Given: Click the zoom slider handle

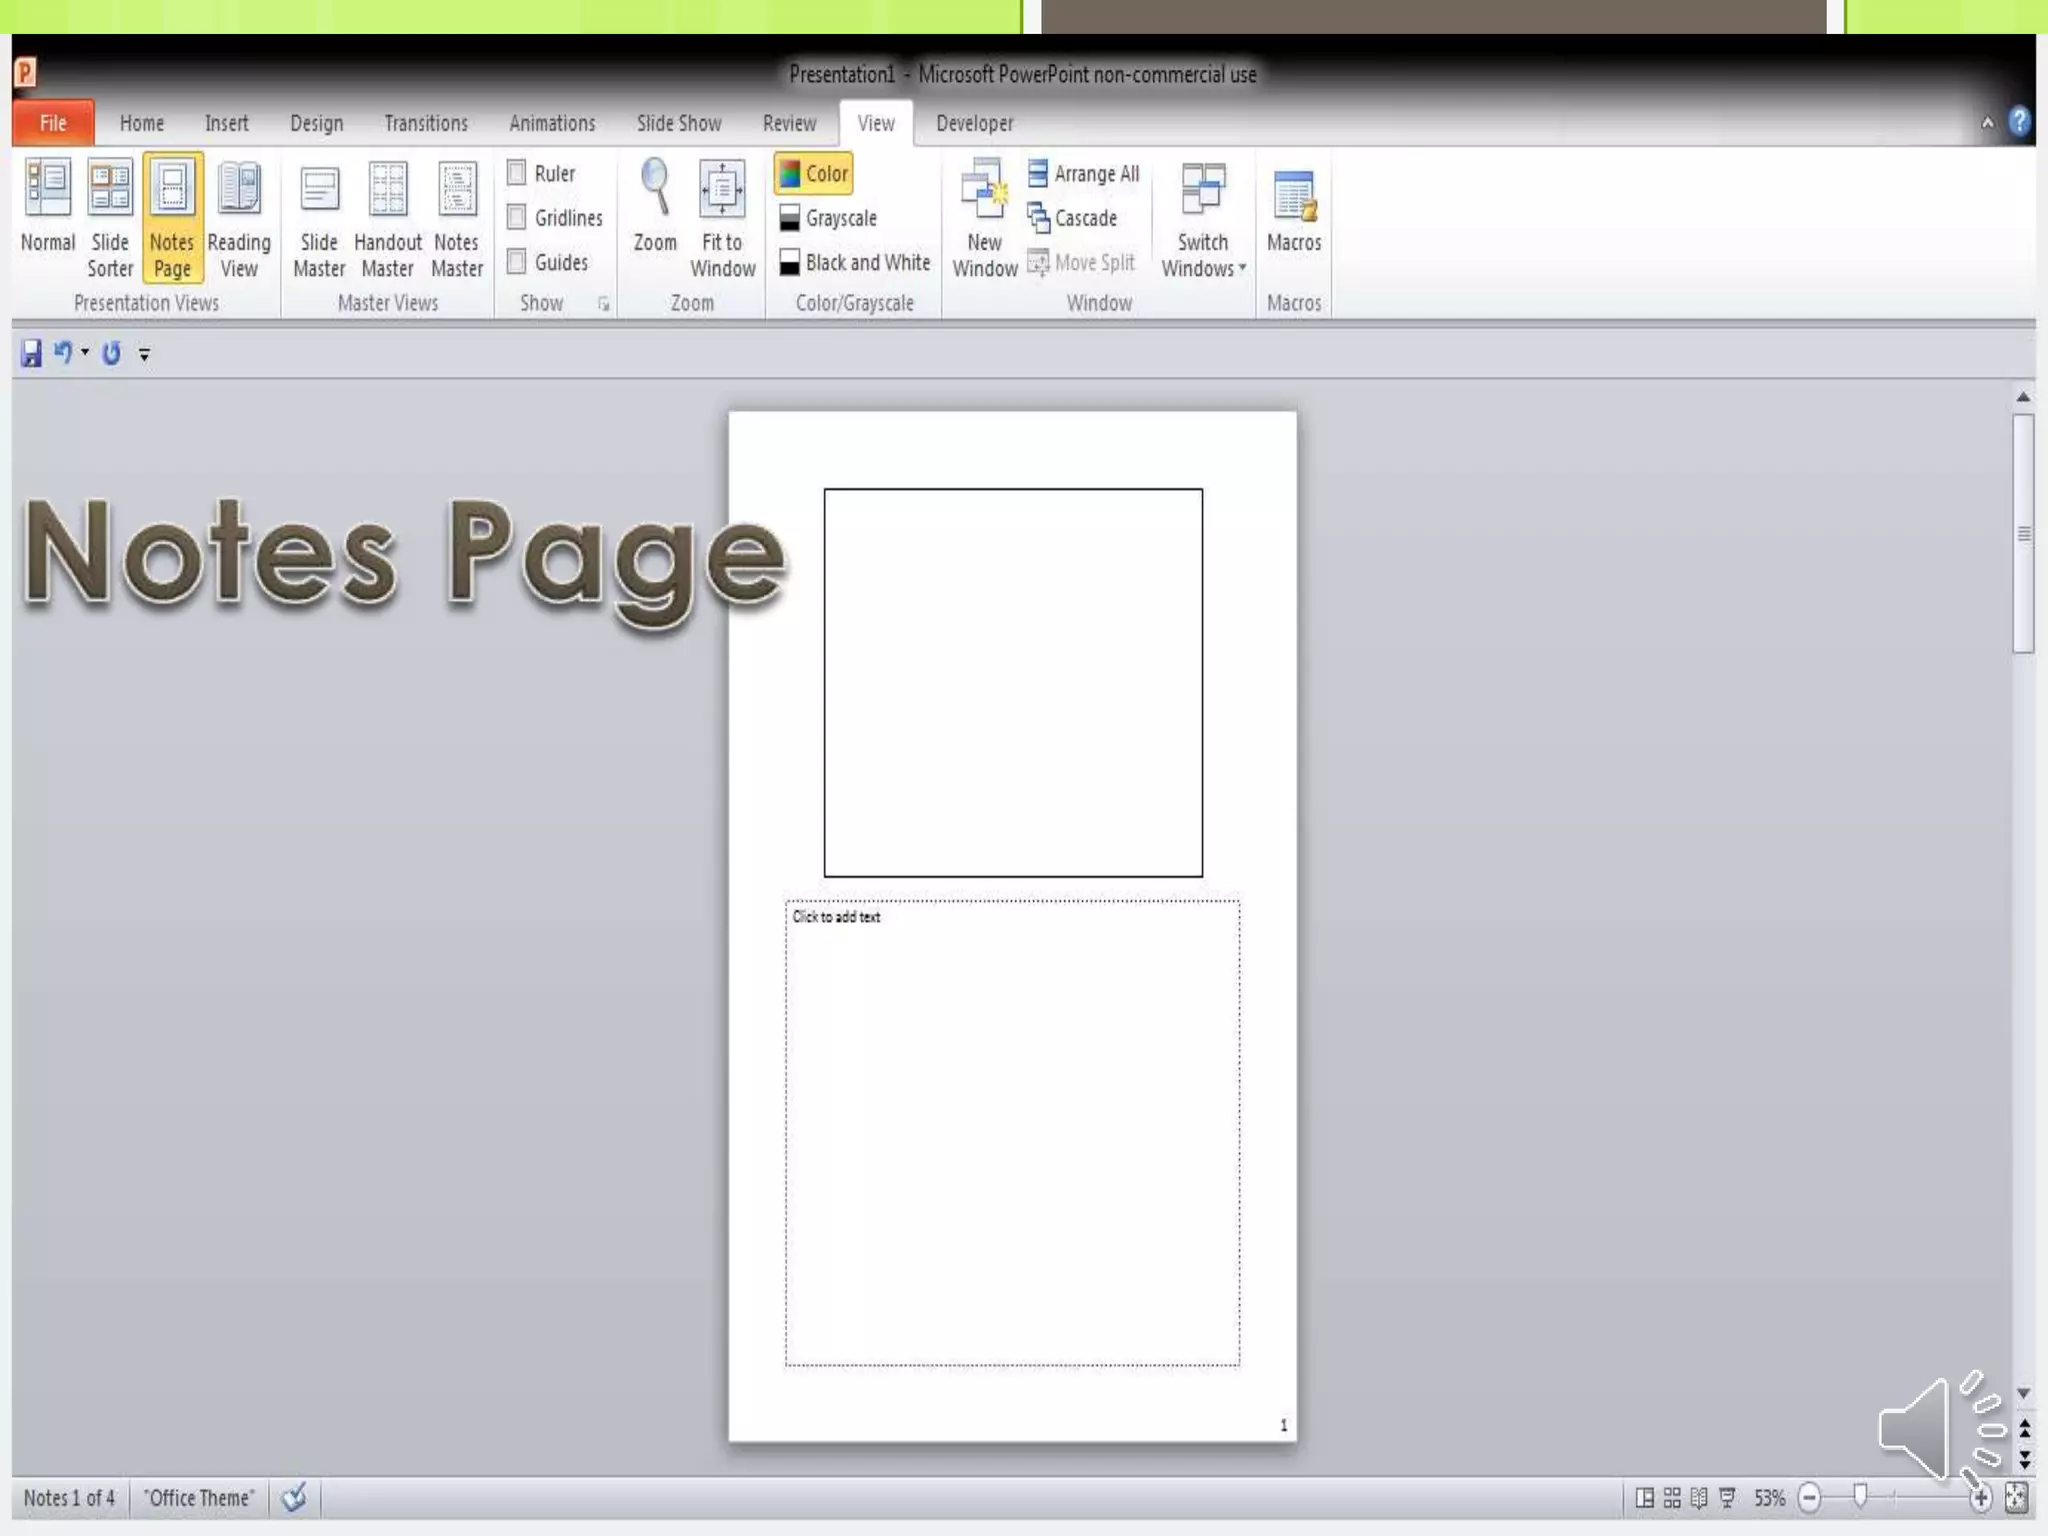Looking at the screenshot, I should pos(1860,1496).
